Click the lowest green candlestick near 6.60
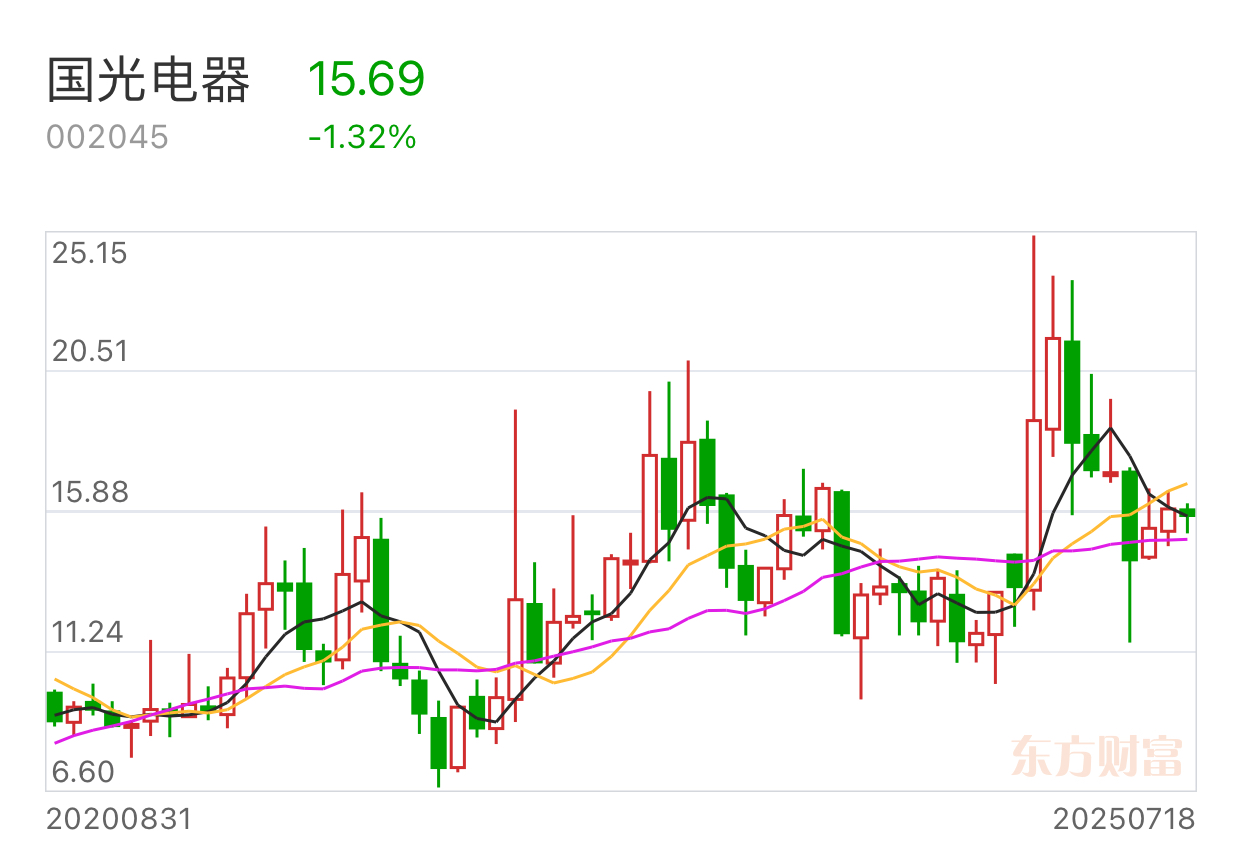Image resolution: width=1242 pixels, height=843 pixels. 438,742
